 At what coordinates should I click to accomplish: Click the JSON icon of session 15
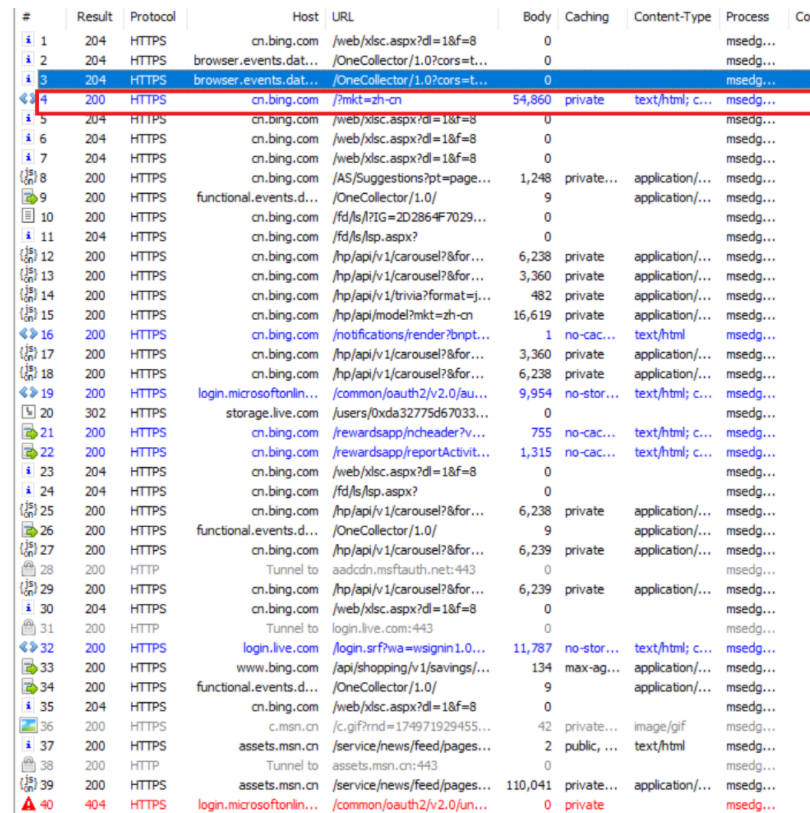[x=28, y=314]
